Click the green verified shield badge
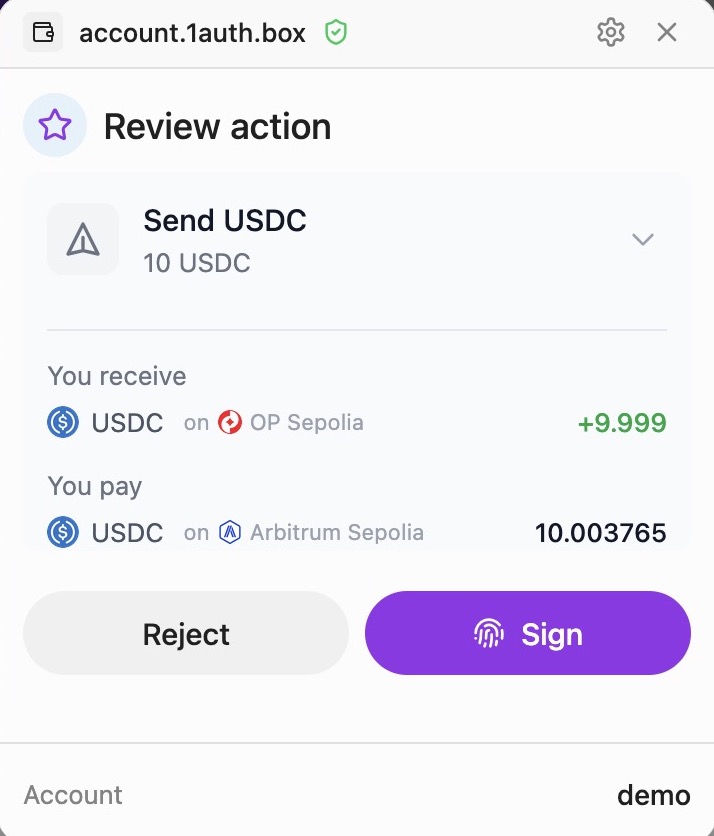Image resolution: width=714 pixels, height=836 pixels. point(336,31)
